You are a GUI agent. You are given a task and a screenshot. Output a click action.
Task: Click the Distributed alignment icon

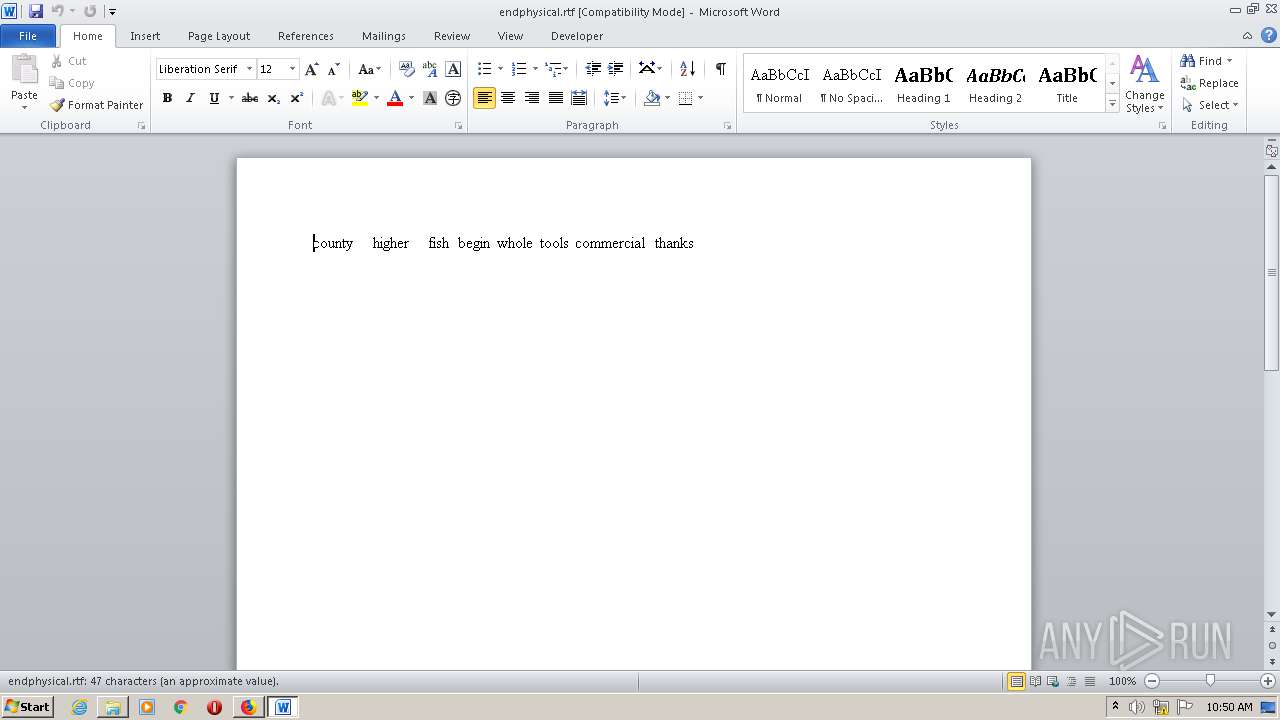(x=578, y=98)
